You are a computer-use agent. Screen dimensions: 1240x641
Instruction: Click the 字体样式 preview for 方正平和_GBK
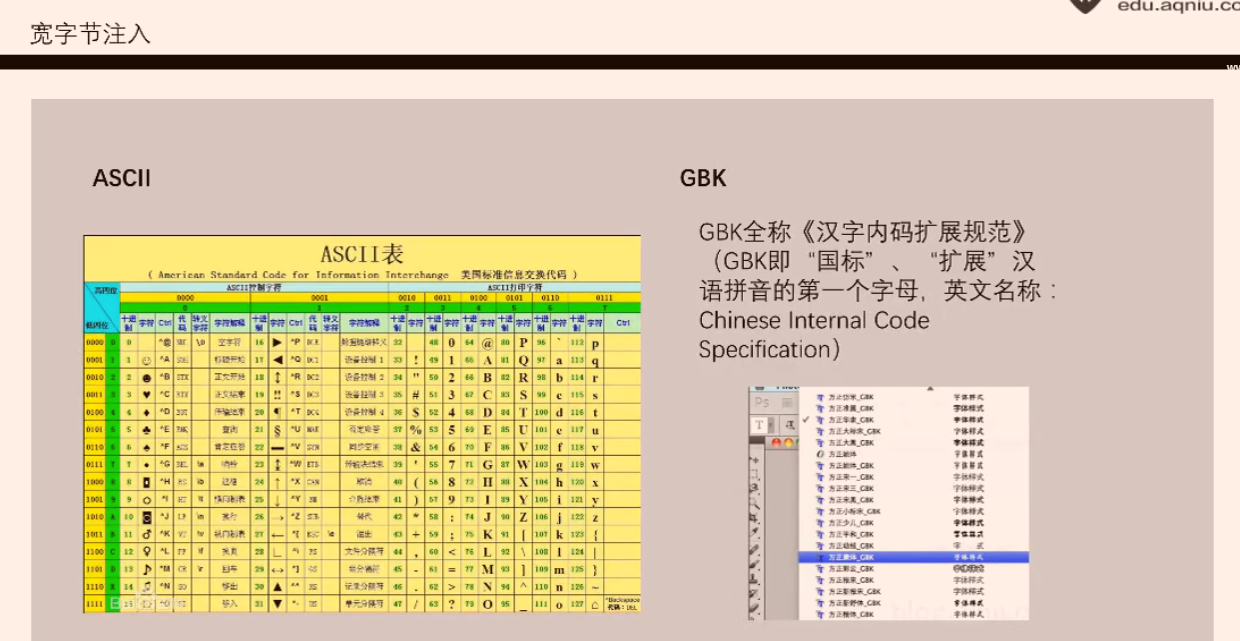click(x=969, y=534)
